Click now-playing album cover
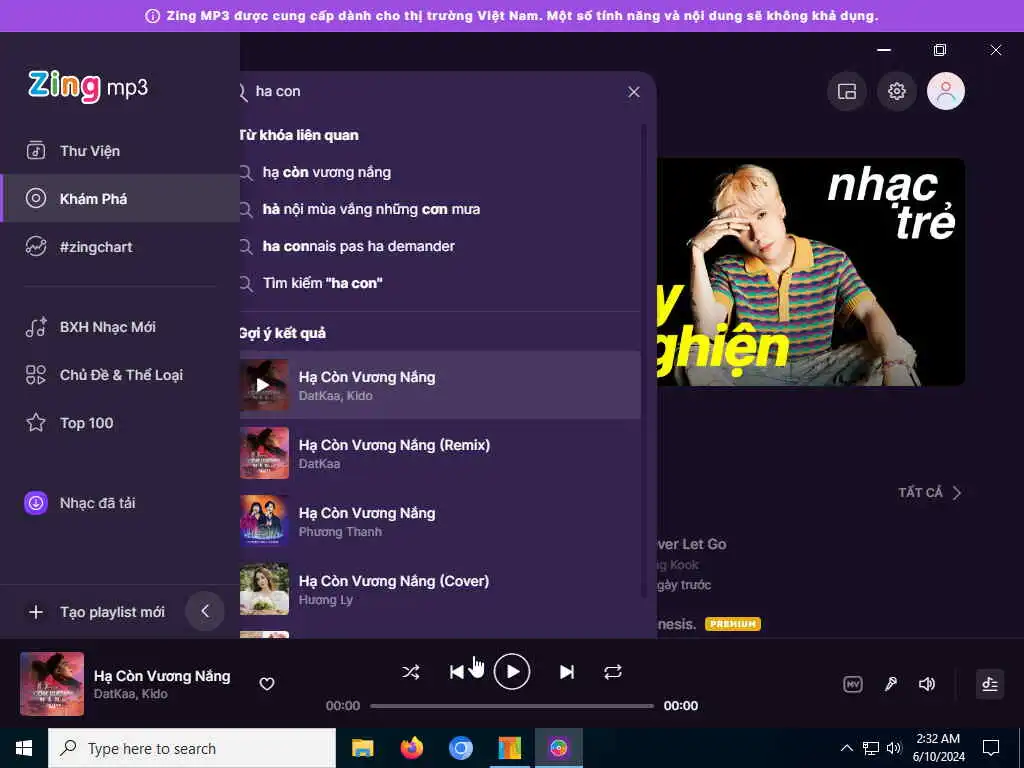The image size is (1024, 768). (x=52, y=684)
